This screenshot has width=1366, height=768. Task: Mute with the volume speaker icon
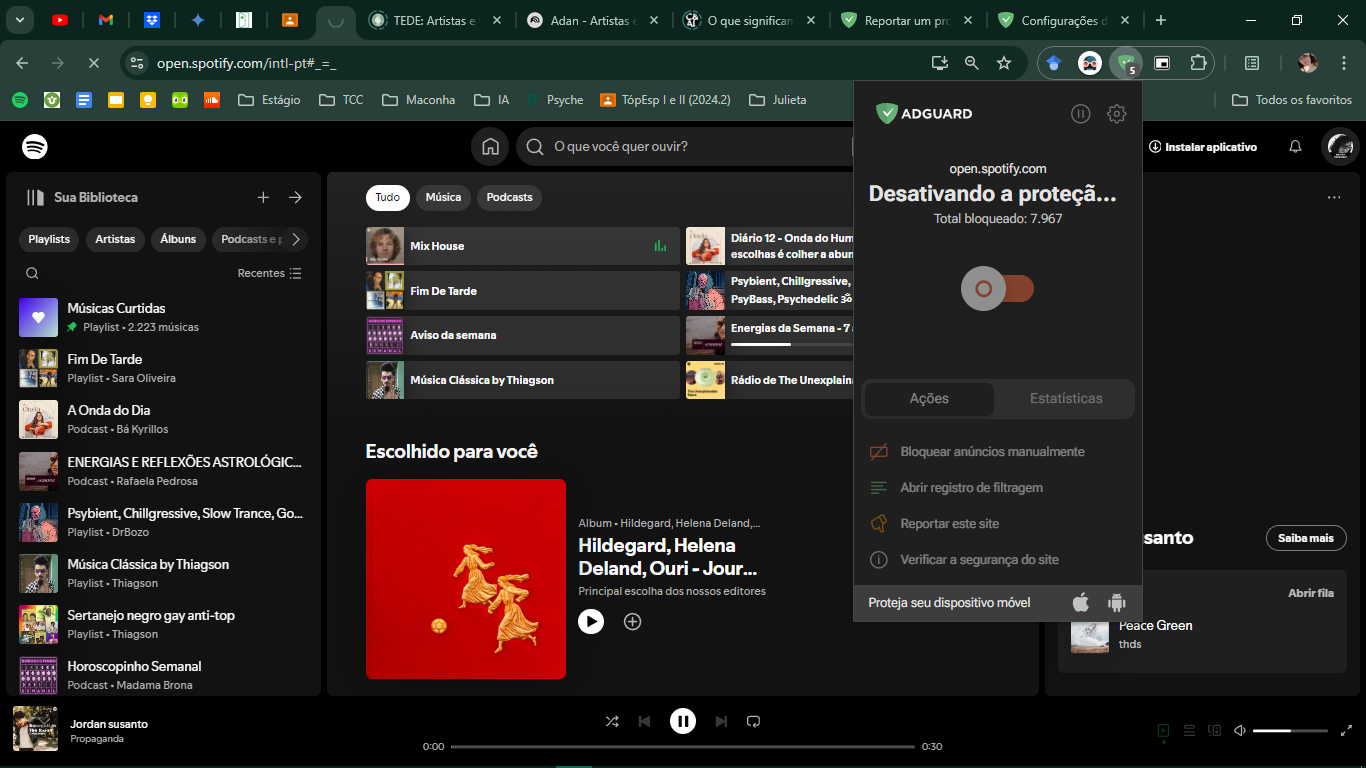(x=1239, y=731)
